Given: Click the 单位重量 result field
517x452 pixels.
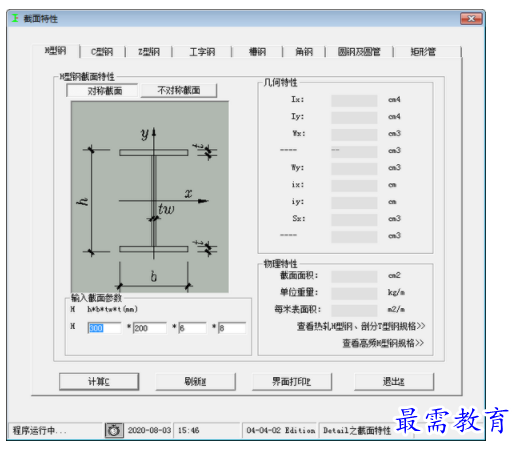Looking at the screenshot, I should pyautogui.click(x=354, y=293).
